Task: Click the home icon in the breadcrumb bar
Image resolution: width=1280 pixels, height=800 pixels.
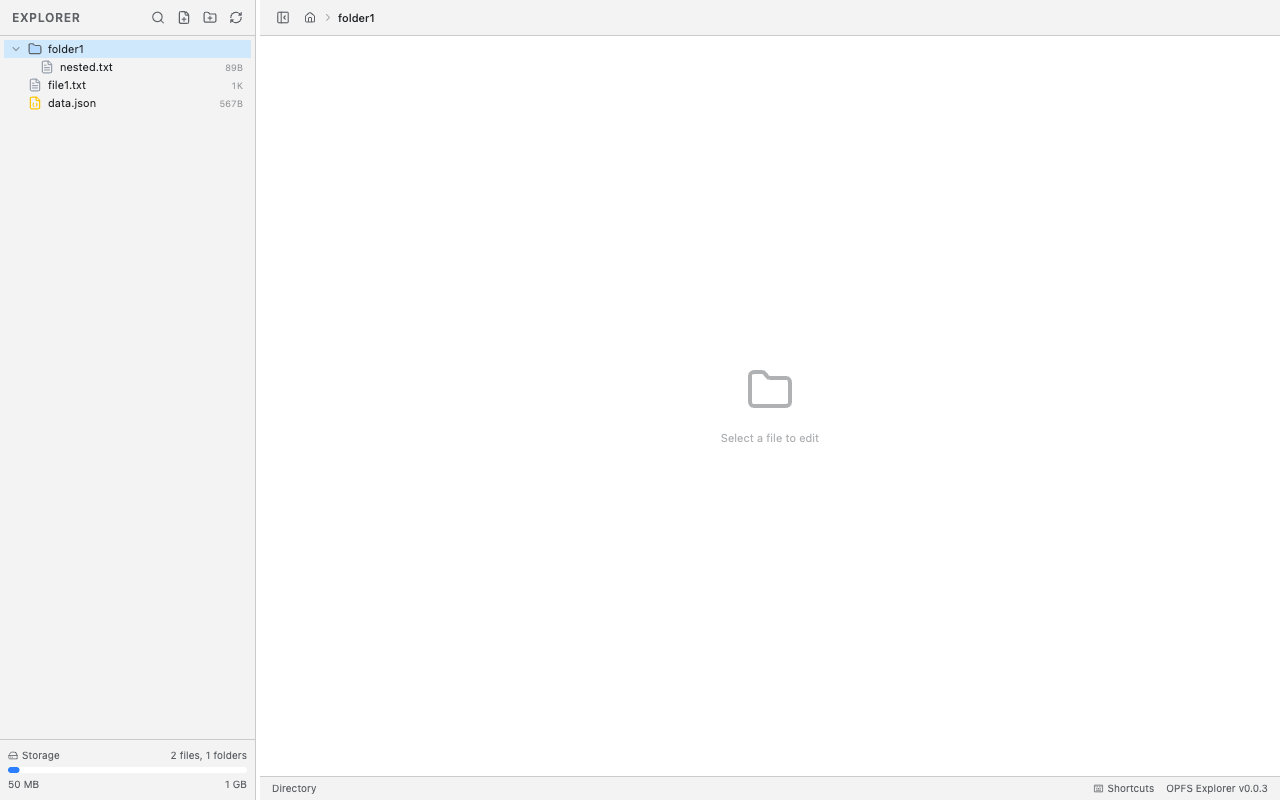Action: (x=310, y=17)
